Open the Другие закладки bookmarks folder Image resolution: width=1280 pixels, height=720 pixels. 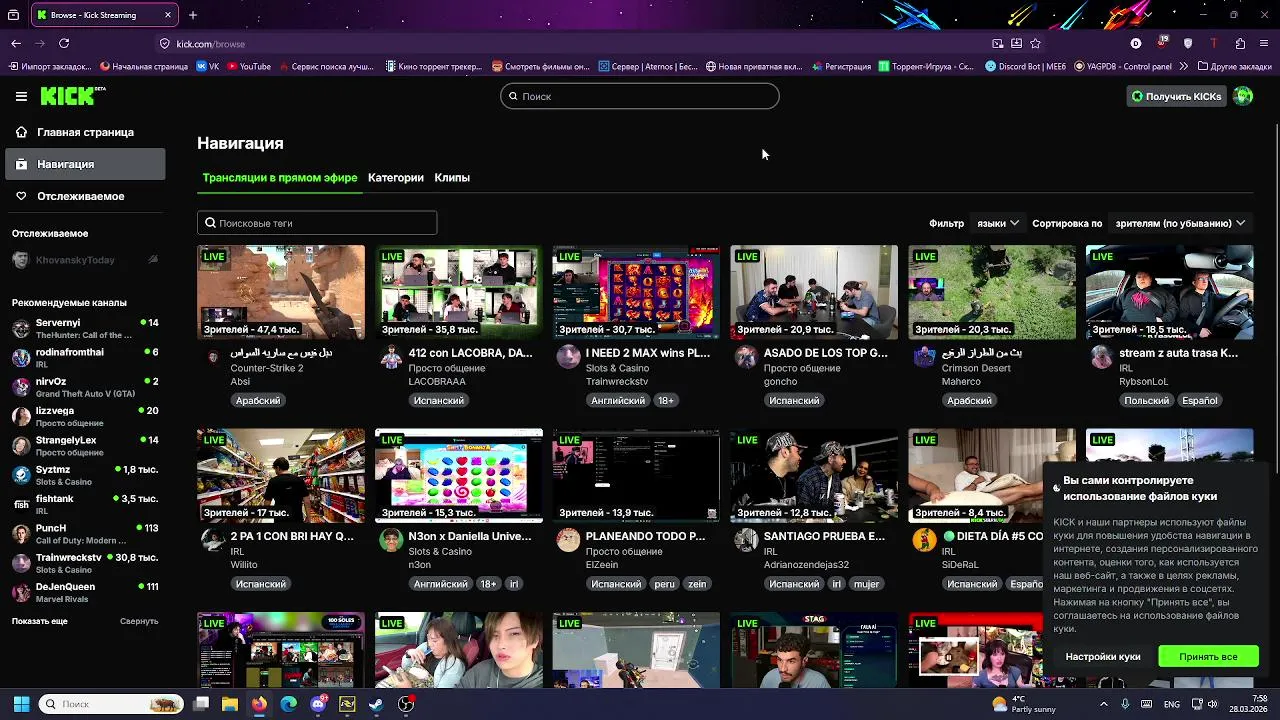[1234, 66]
